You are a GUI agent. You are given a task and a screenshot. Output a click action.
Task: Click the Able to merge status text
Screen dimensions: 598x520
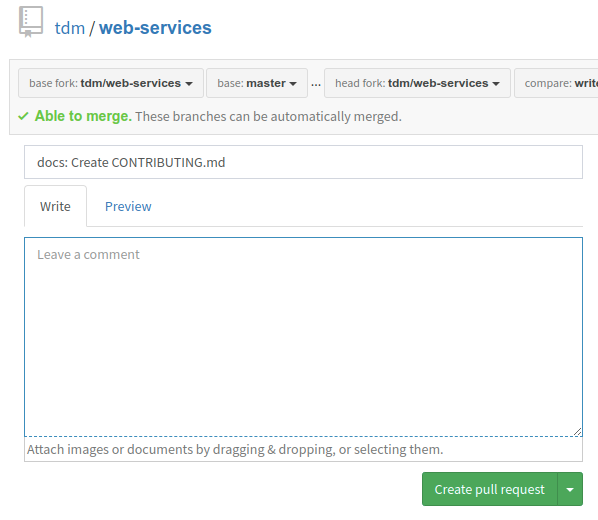click(83, 116)
